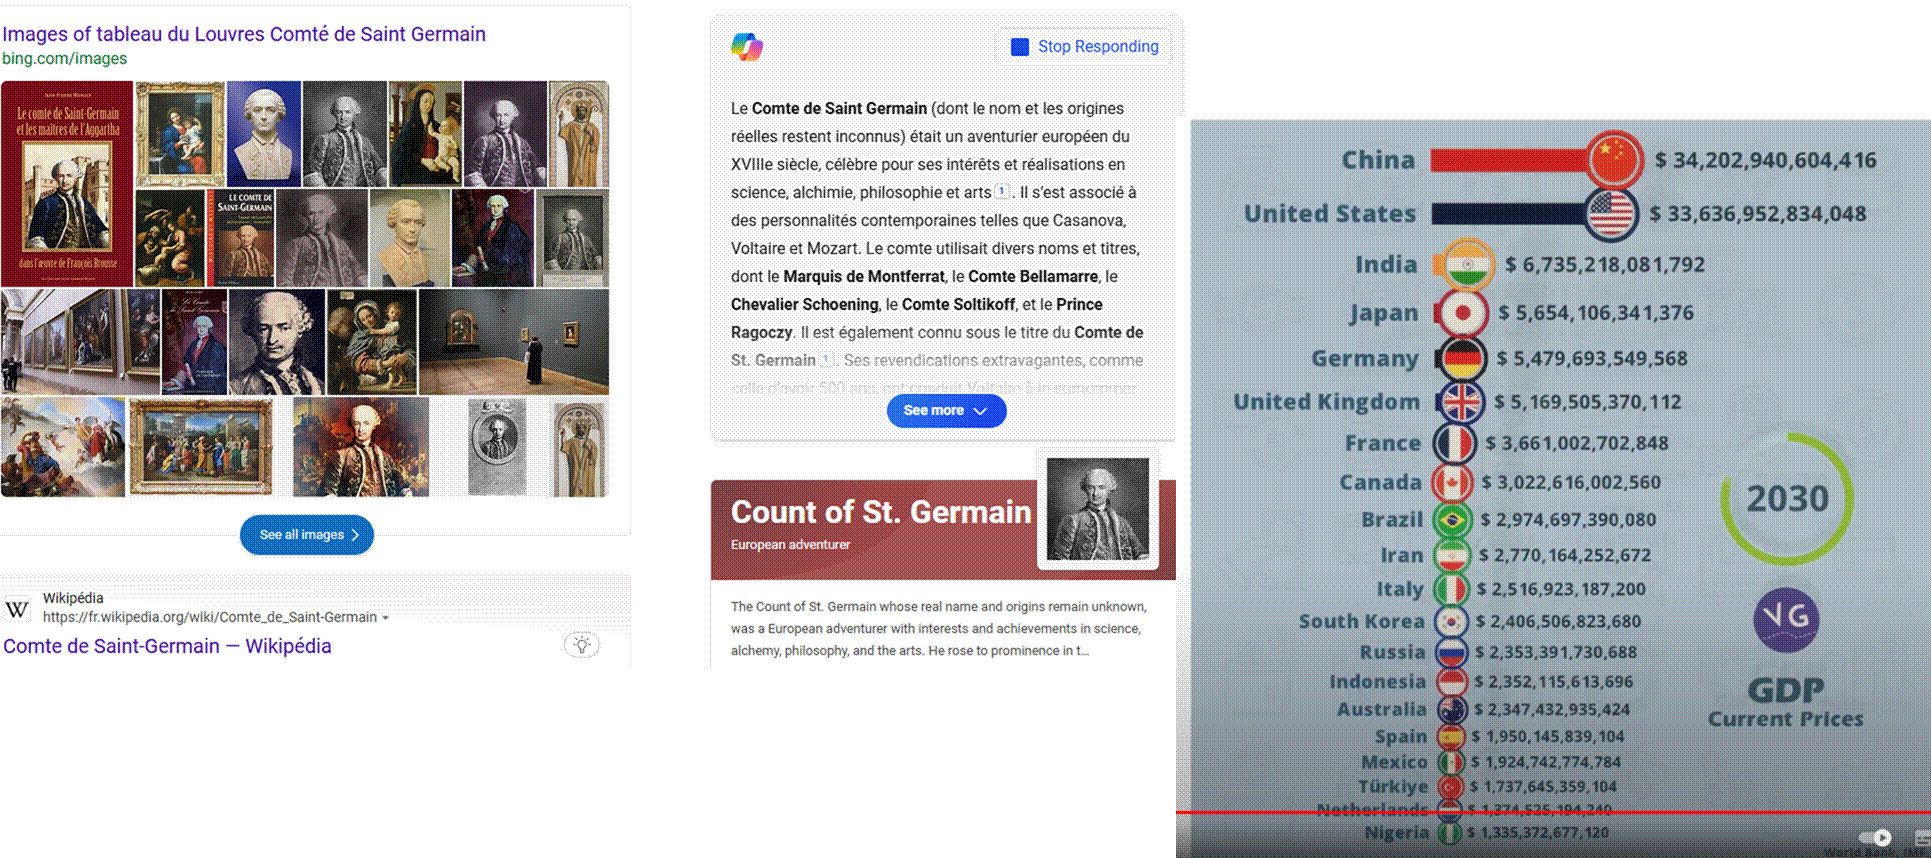Image resolution: width=1931 pixels, height=858 pixels.
Task: Click the Iran flag icon
Action: (x=1451, y=555)
